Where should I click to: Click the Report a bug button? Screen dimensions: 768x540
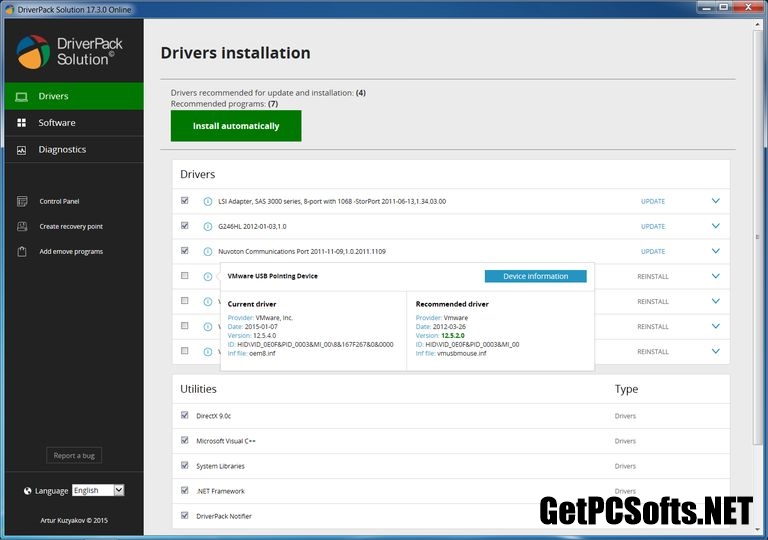tap(74, 455)
